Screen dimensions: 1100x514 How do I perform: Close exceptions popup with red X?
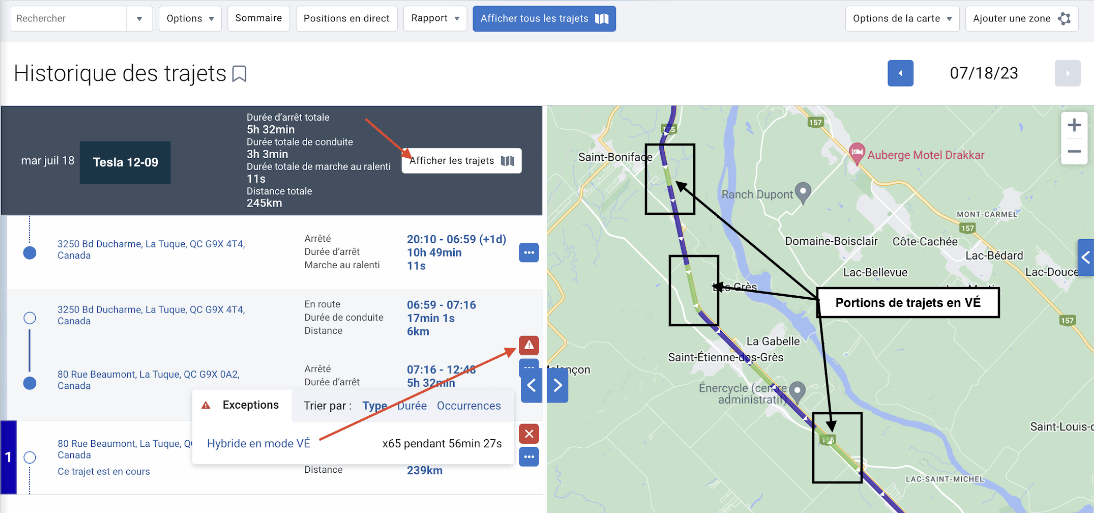(x=529, y=434)
